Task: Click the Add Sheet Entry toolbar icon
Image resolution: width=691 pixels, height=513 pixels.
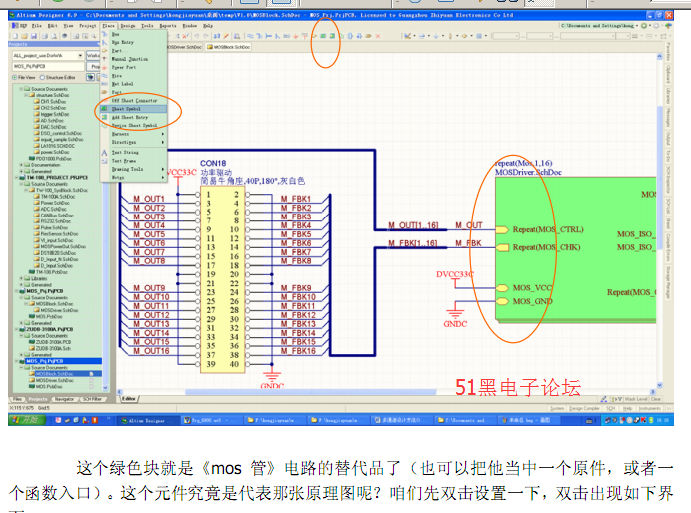Action: [x=332, y=36]
